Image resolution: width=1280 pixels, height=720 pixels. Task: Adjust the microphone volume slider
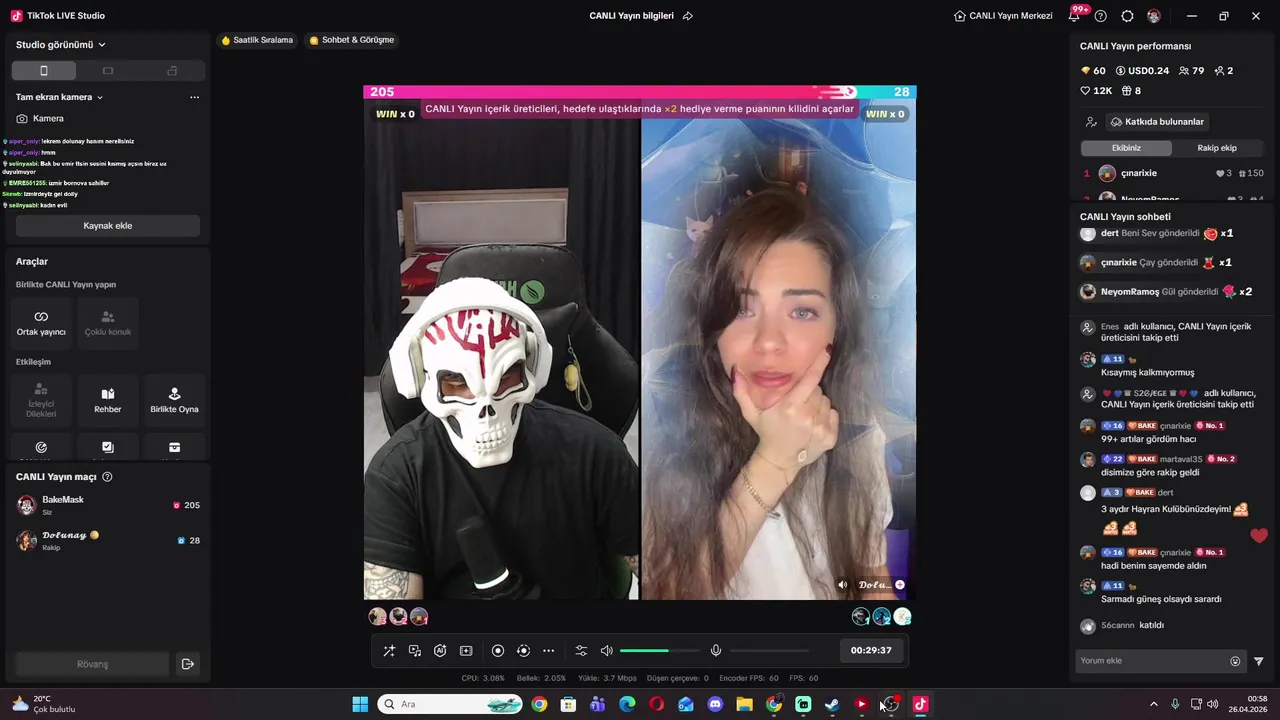click(x=770, y=651)
